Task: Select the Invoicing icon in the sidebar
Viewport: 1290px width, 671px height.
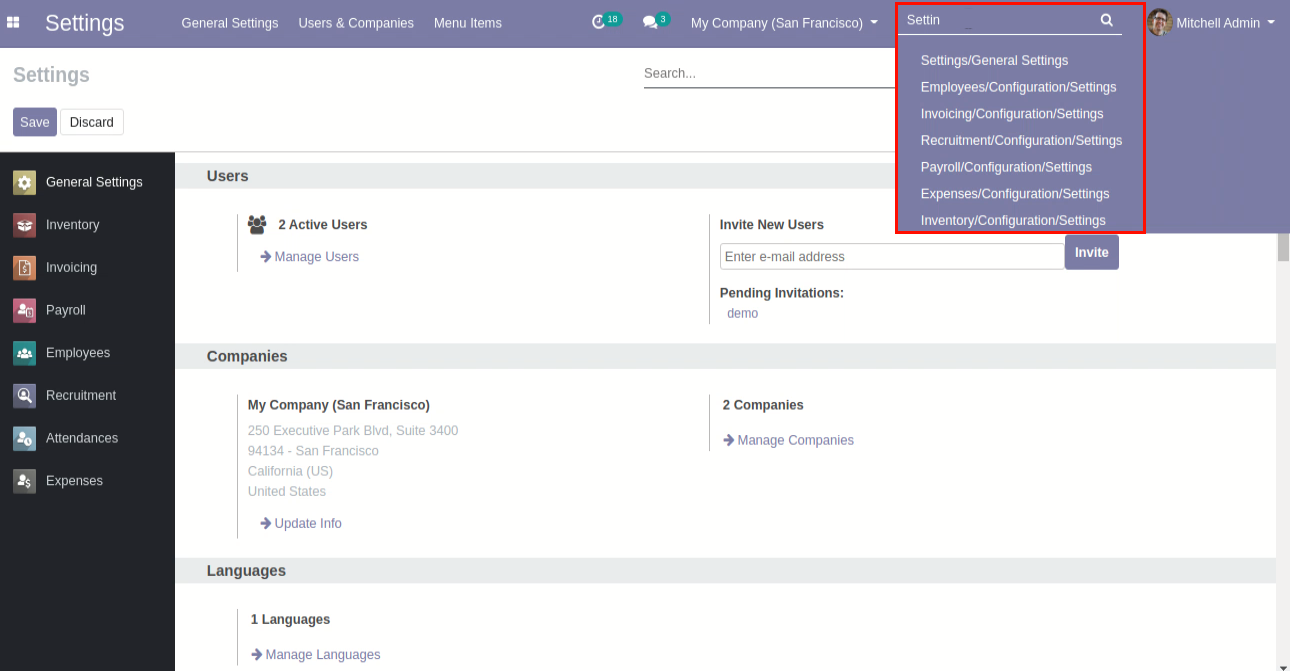Action: point(25,268)
